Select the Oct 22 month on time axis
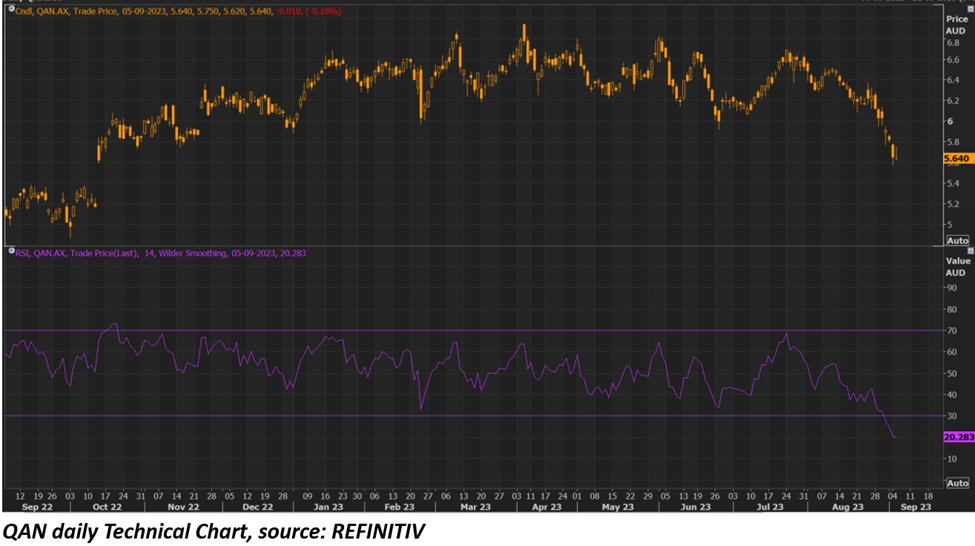Screen dimensions: 975x546 85,507
